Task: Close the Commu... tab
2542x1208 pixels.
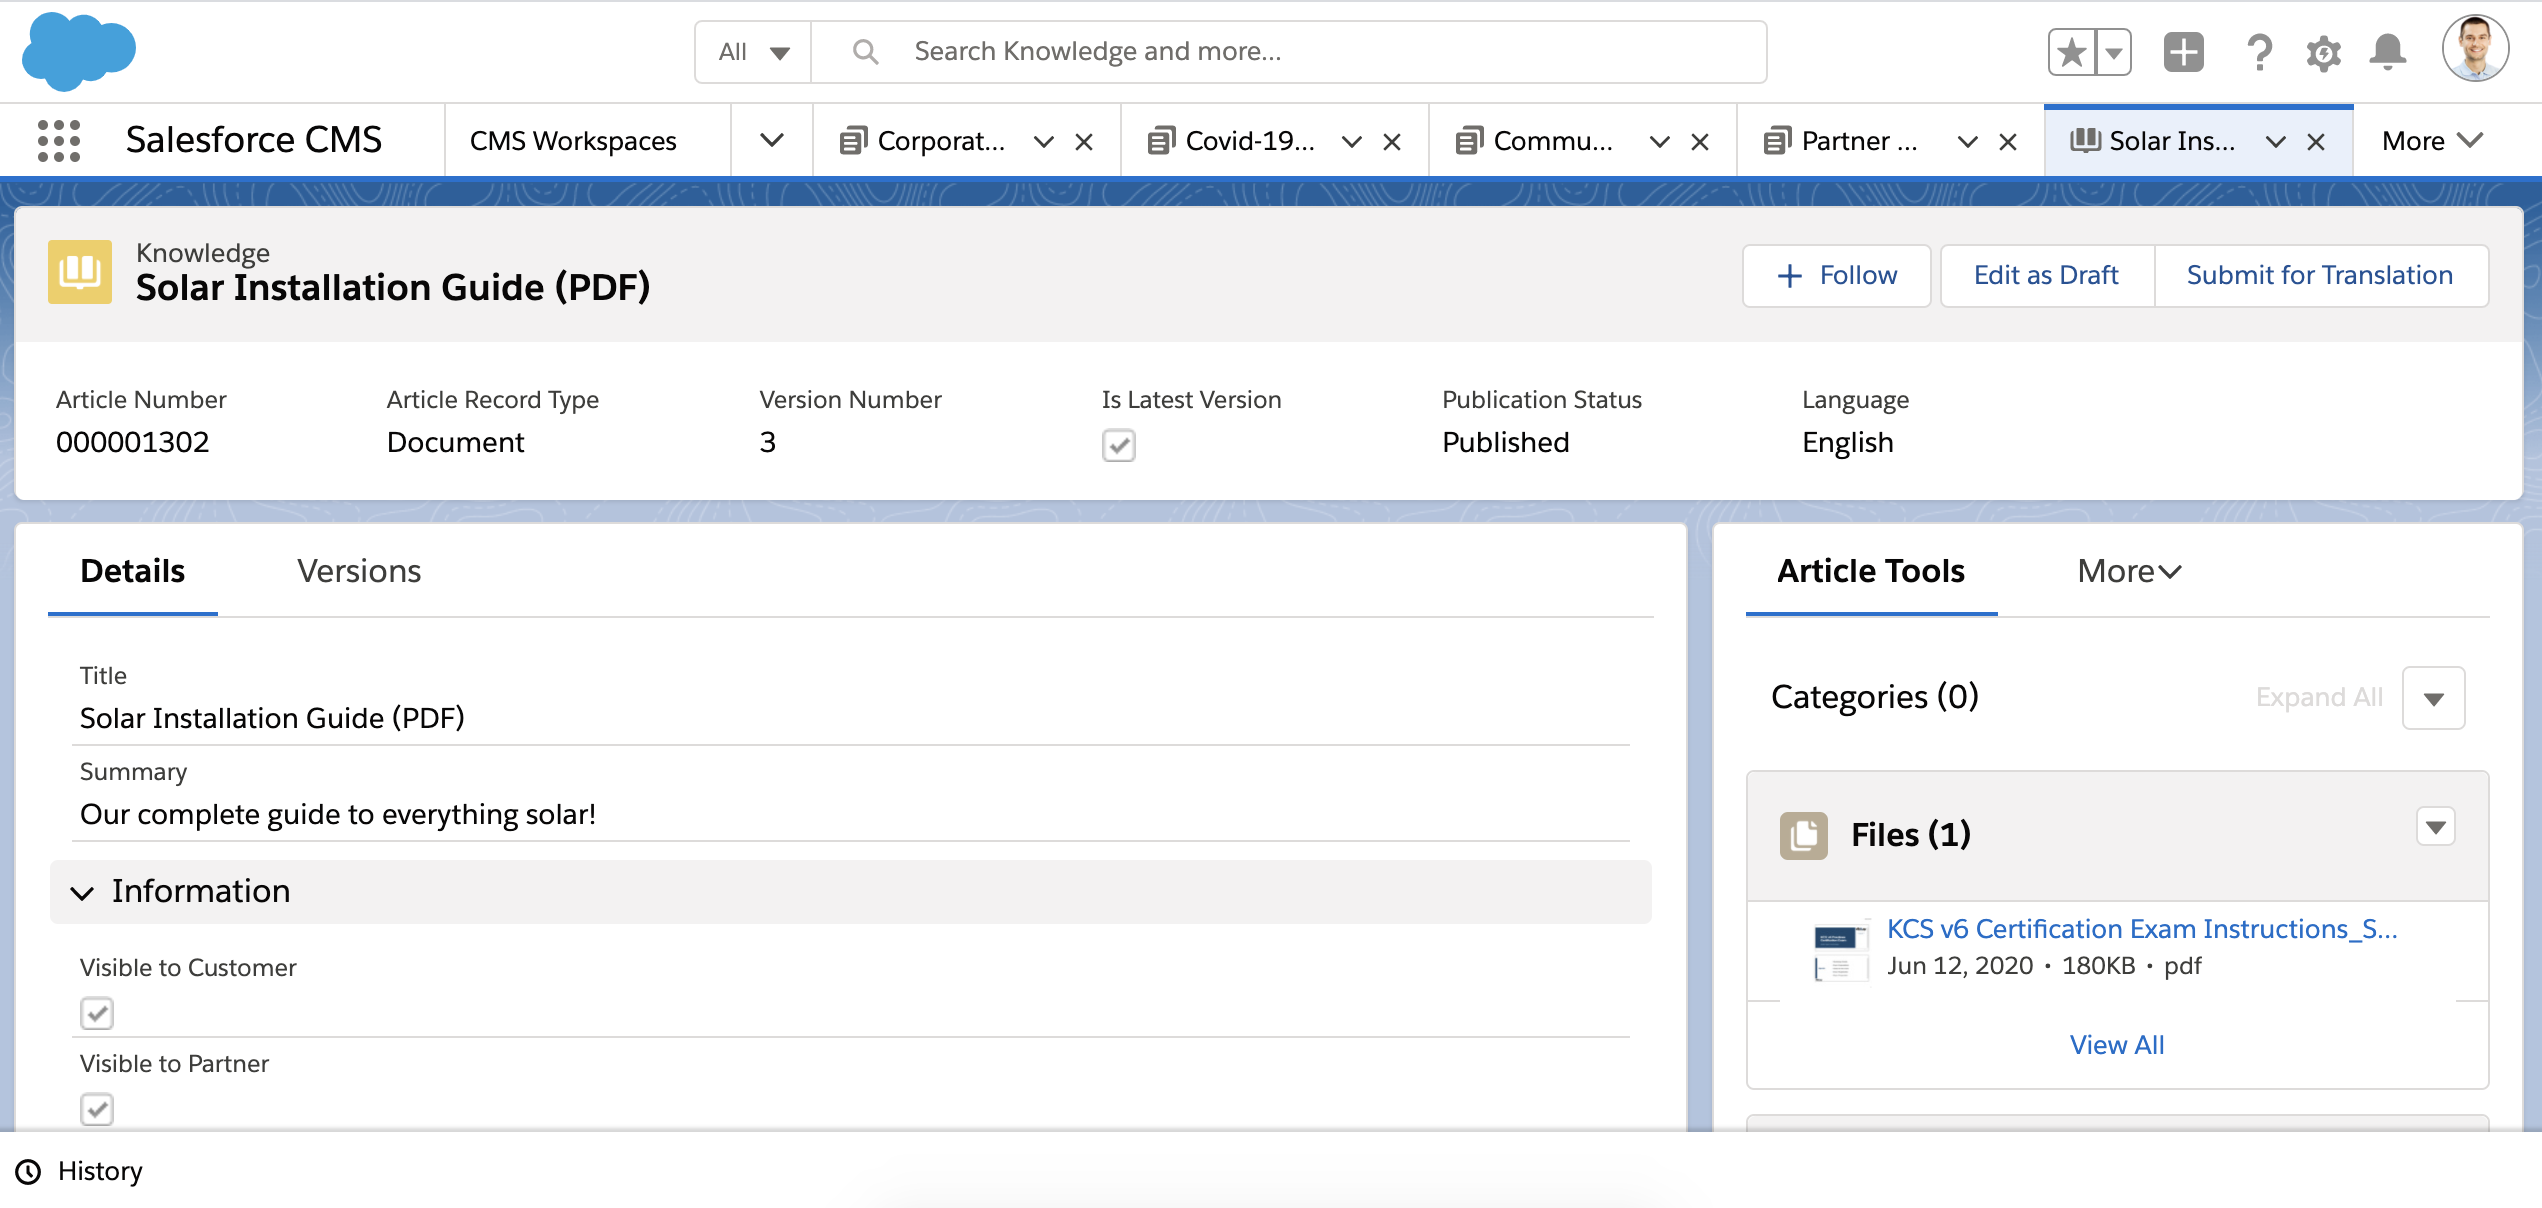Action: [x=1699, y=142]
